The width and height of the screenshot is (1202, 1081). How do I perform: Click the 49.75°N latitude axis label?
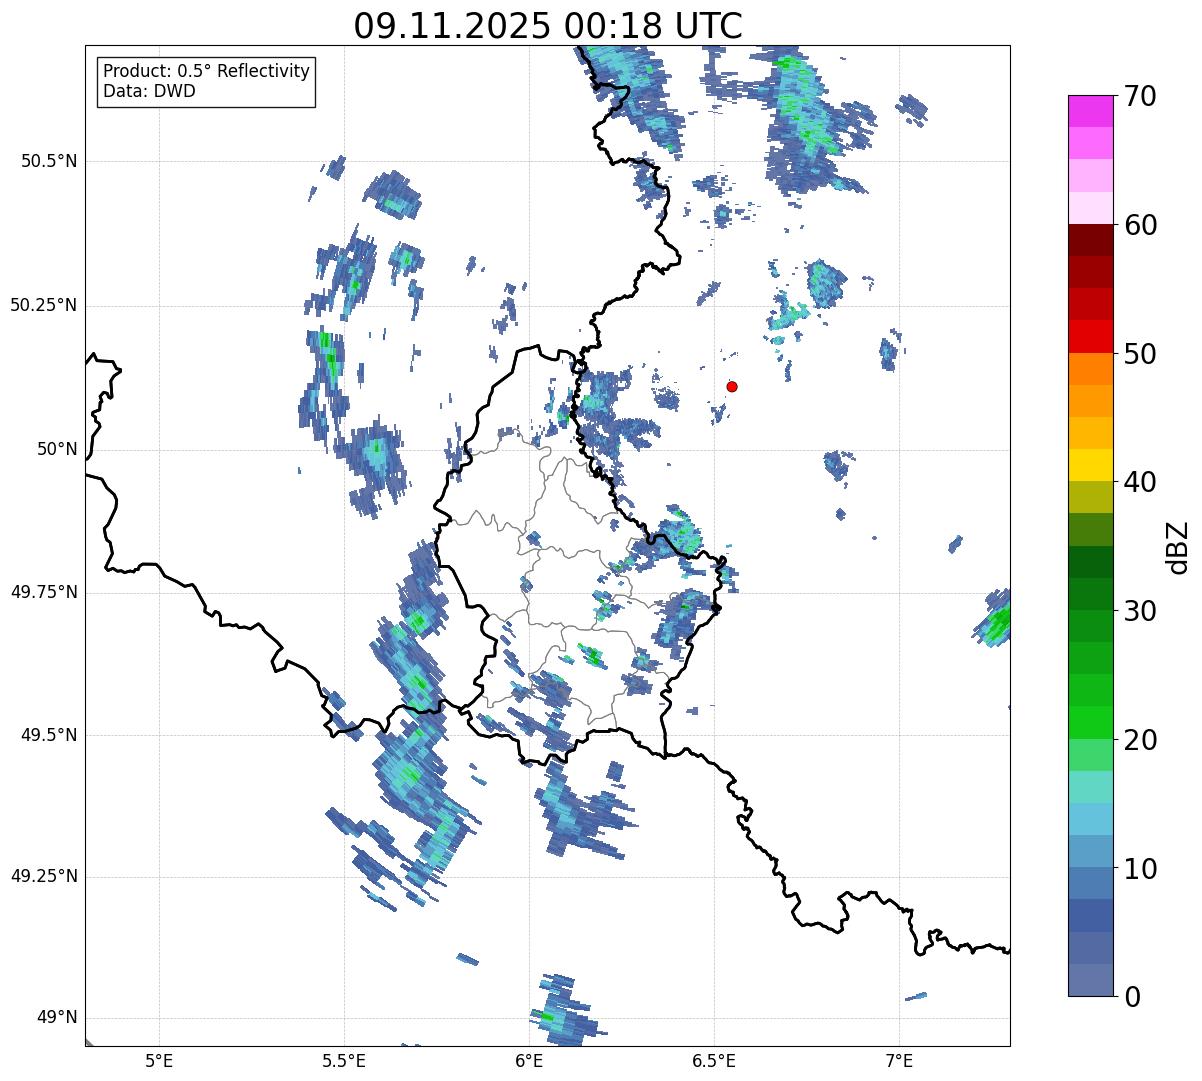(x=44, y=592)
